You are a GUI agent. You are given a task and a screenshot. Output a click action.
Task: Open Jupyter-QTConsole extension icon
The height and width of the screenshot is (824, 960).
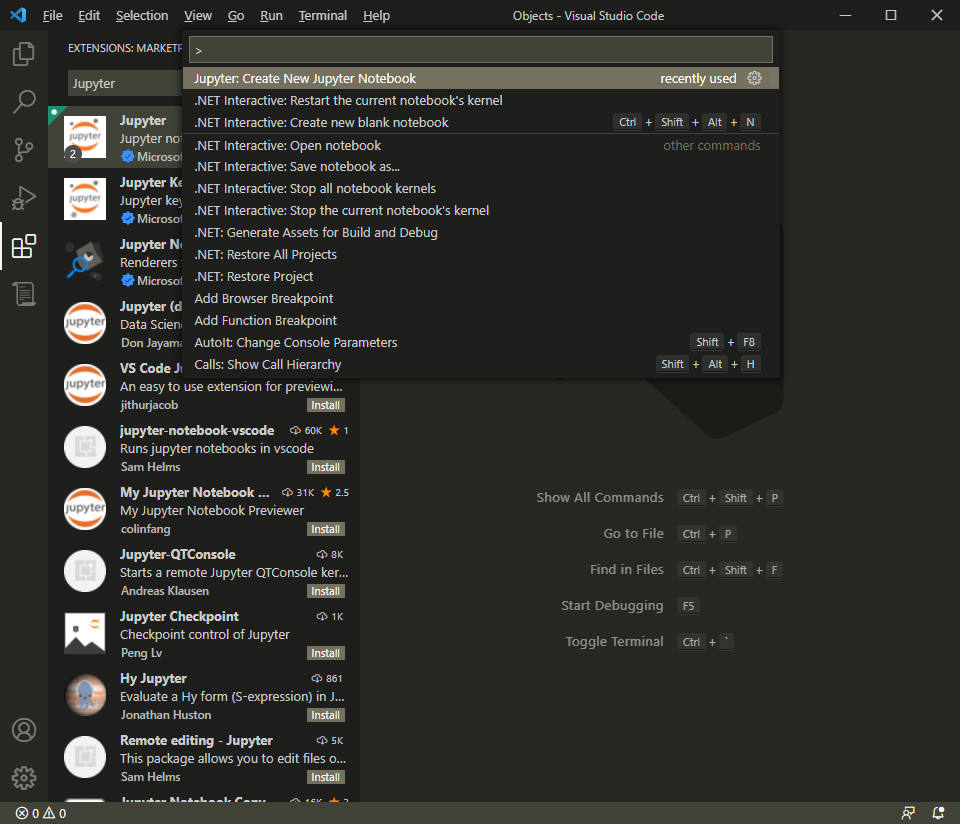(x=85, y=571)
